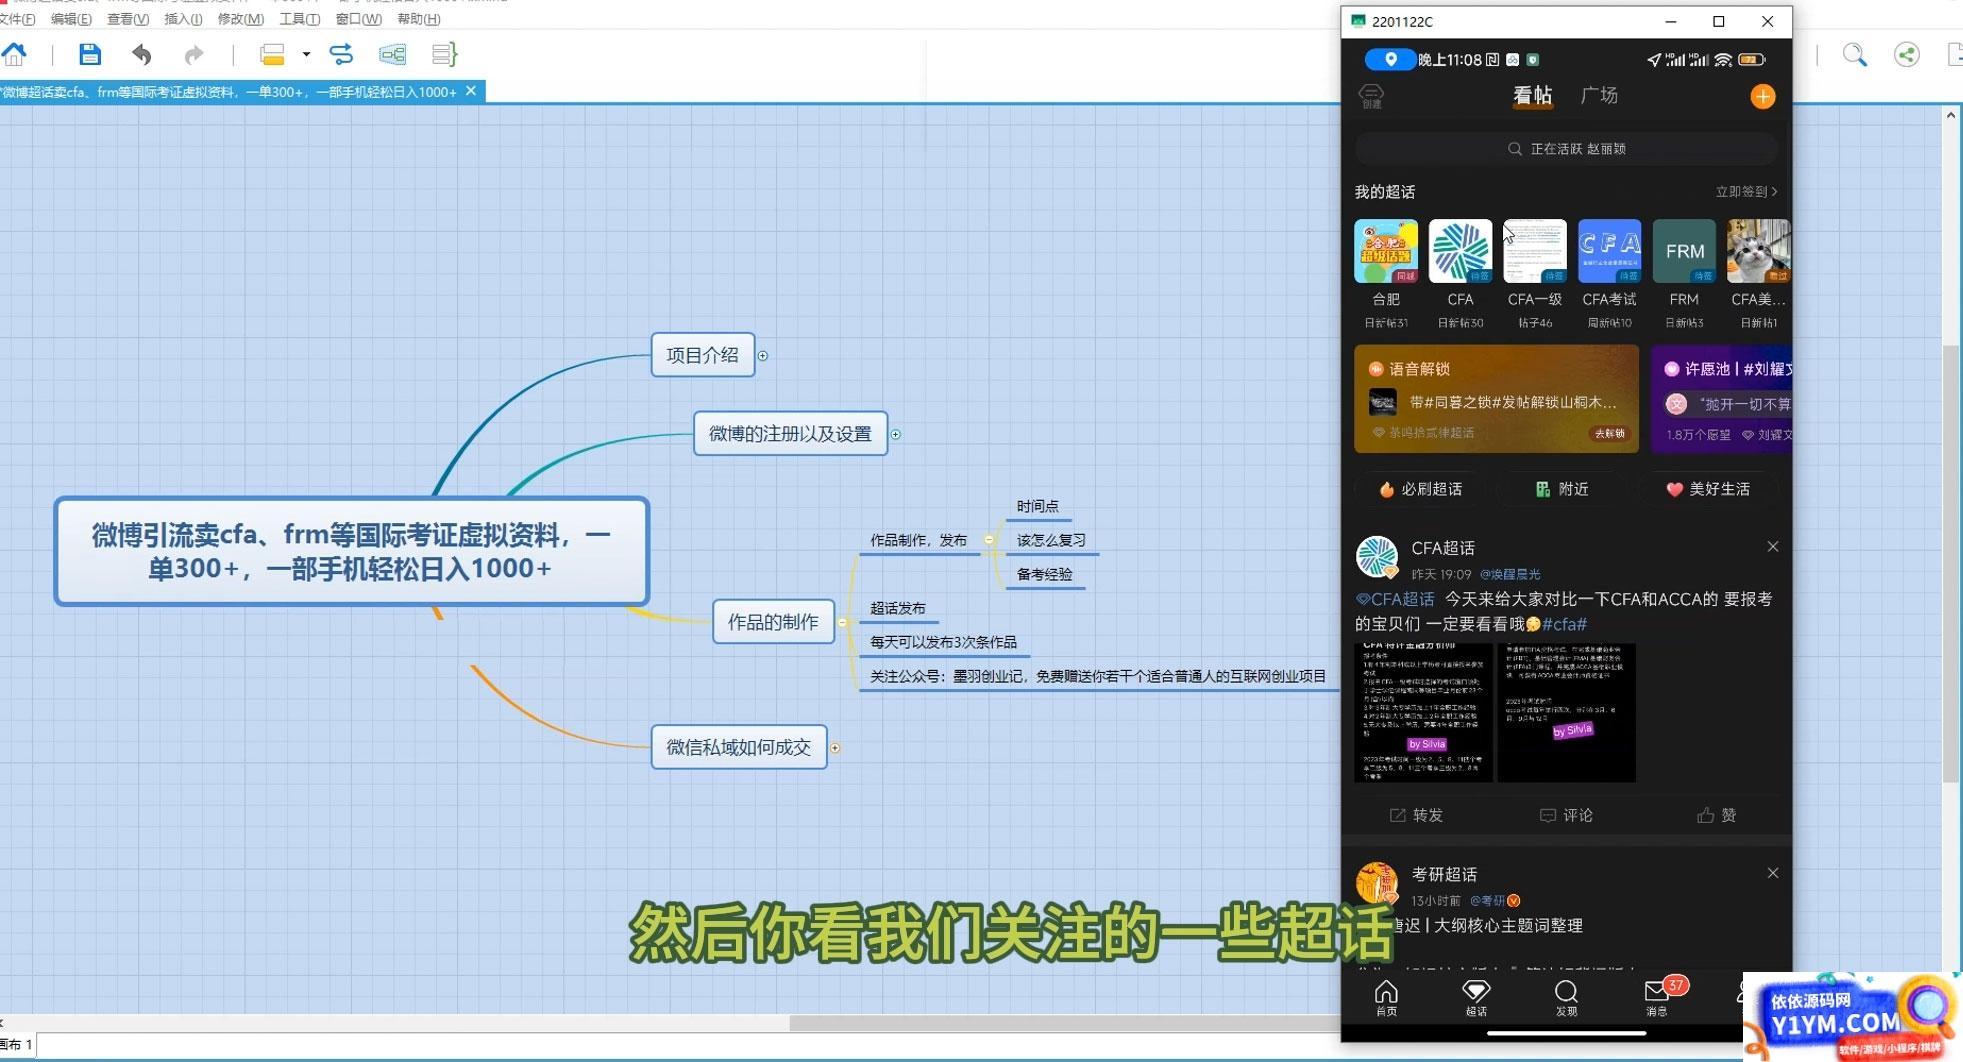
Task: Open the CFA super topic icon
Action: (x=1460, y=251)
